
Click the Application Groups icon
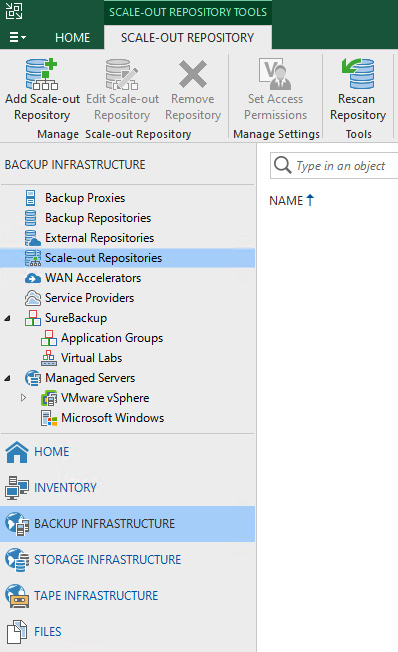point(49,338)
